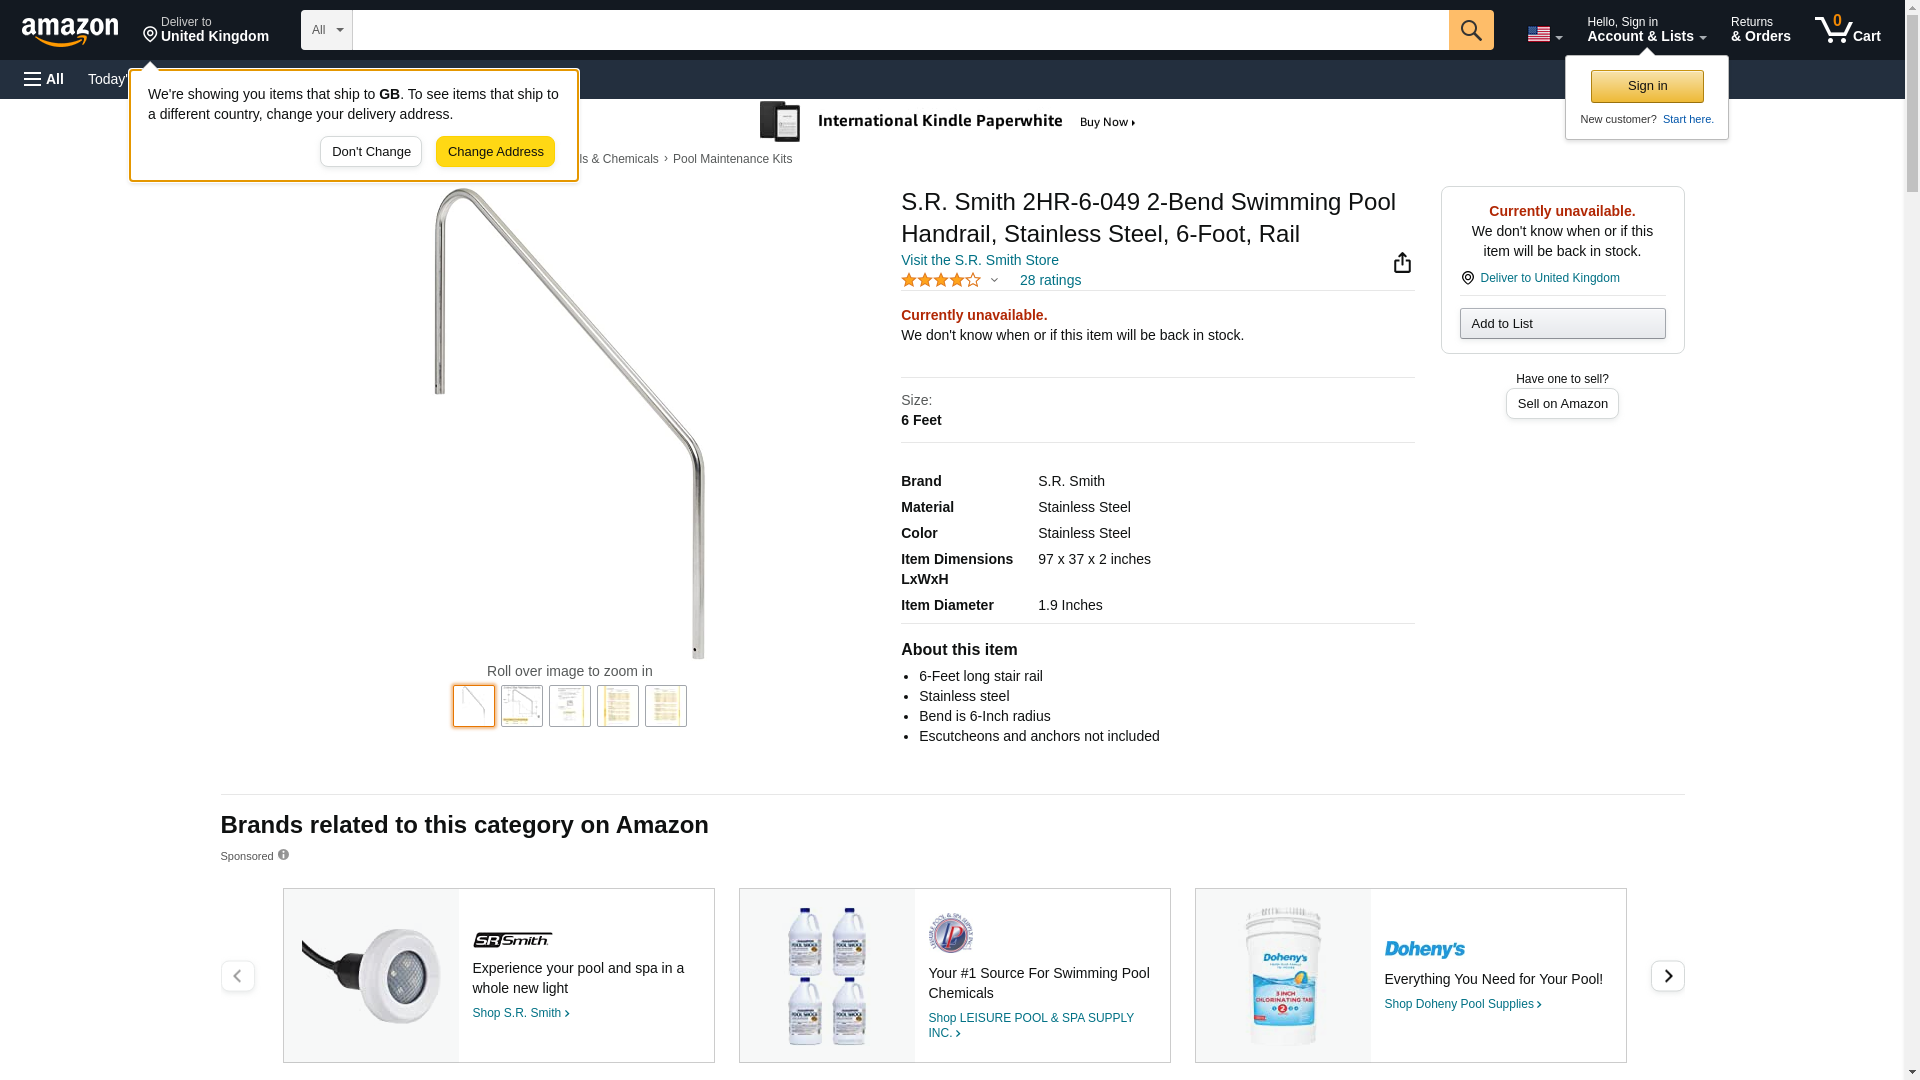Click into the search text field
Viewport: 1920px width, 1080px height.
(900, 30)
